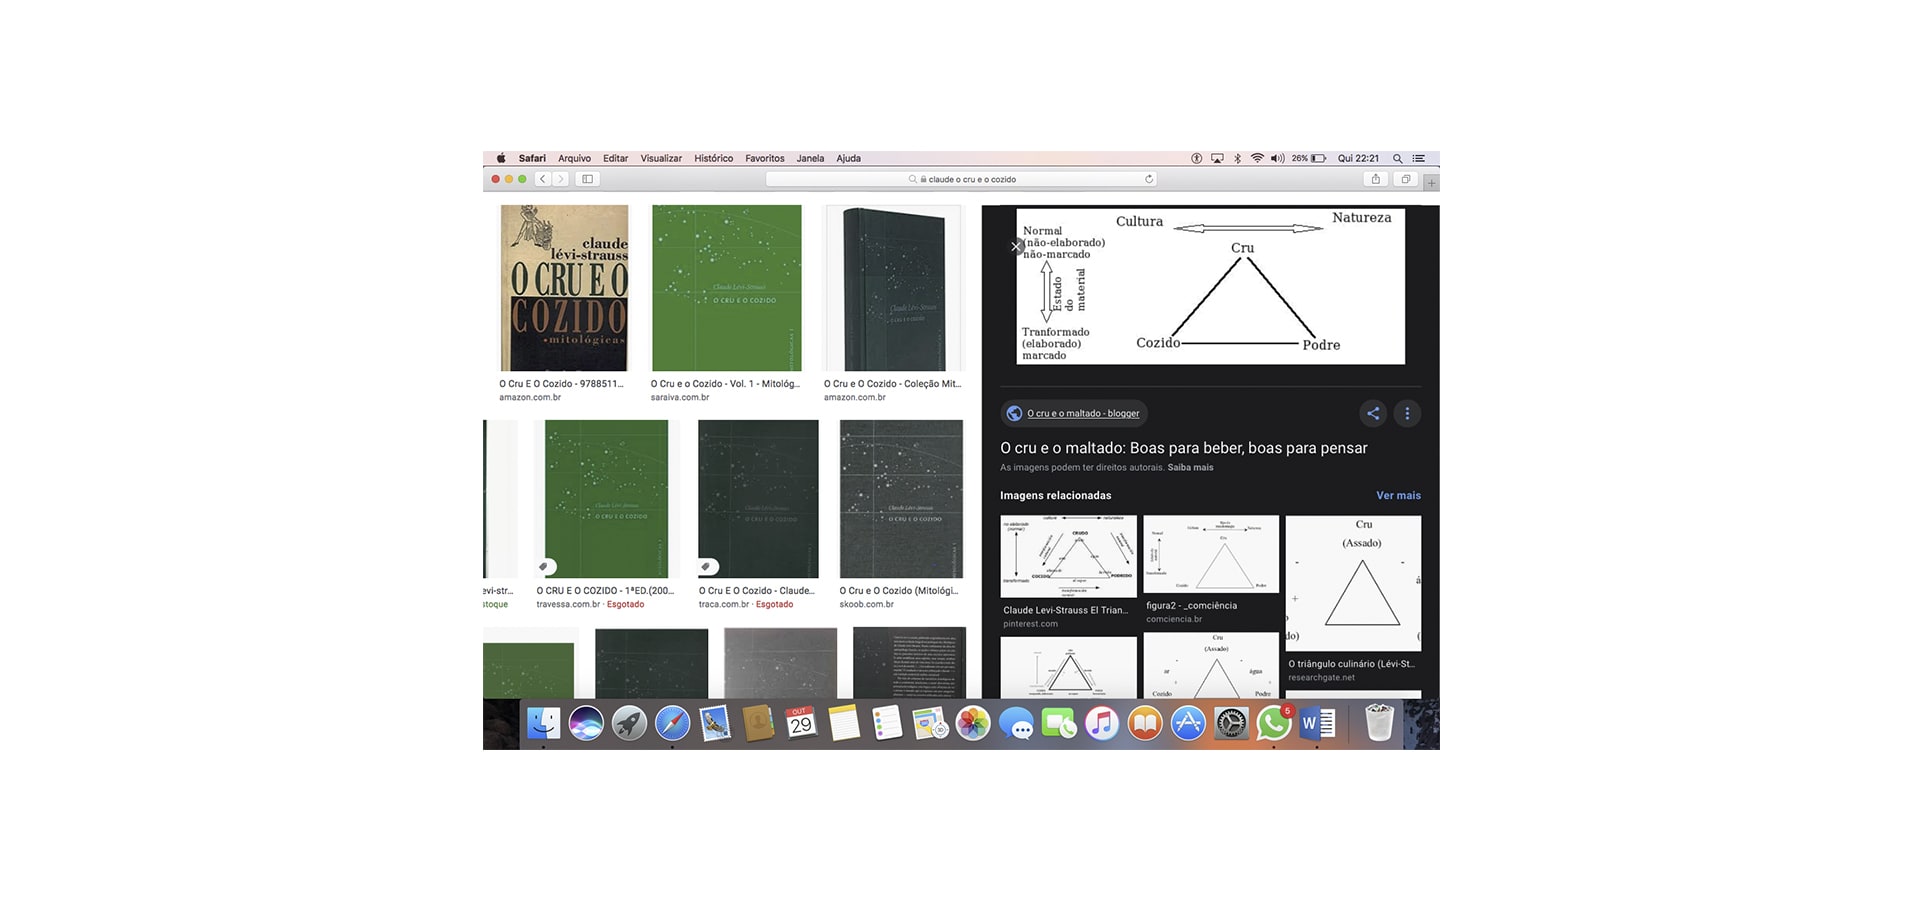Open Finder in the Dock
Image resolution: width=1920 pixels, height=900 pixels.
tap(543, 723)
